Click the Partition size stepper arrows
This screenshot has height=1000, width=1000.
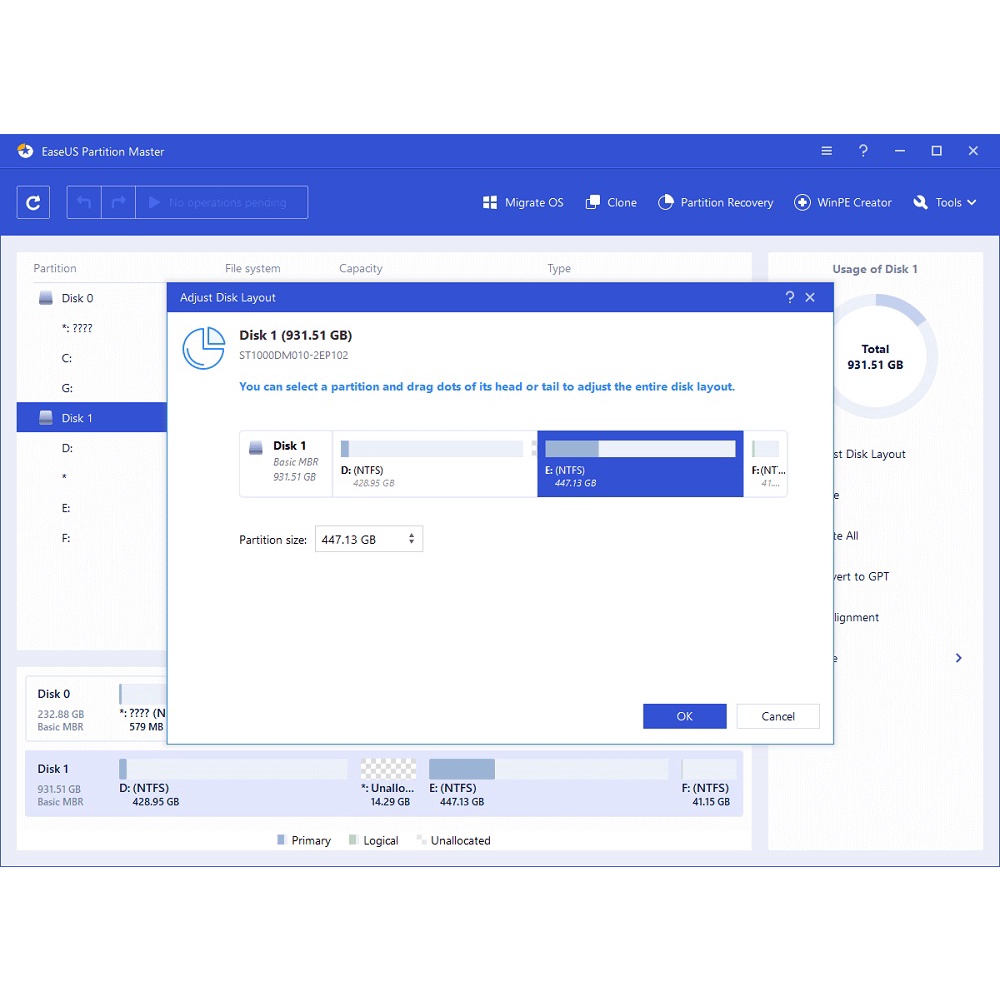point(411,539)
